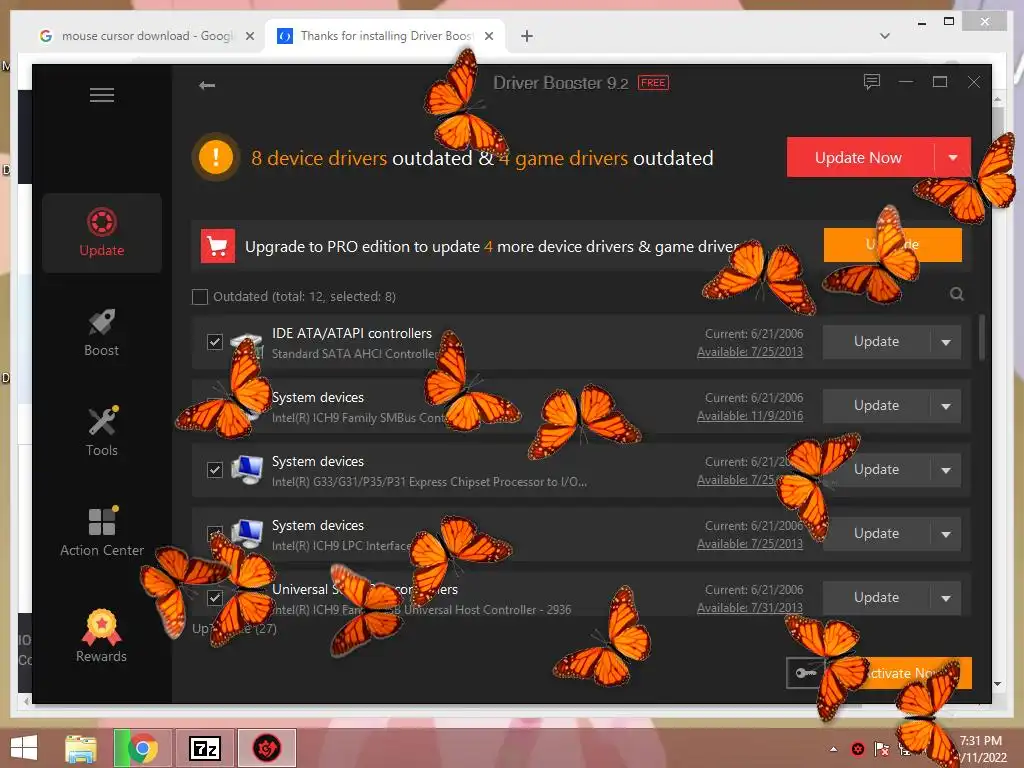Close the Thanks for installing tab
Image resolution: width=1024 pixels, height=768 pixels.
click(x=488, y=37)
